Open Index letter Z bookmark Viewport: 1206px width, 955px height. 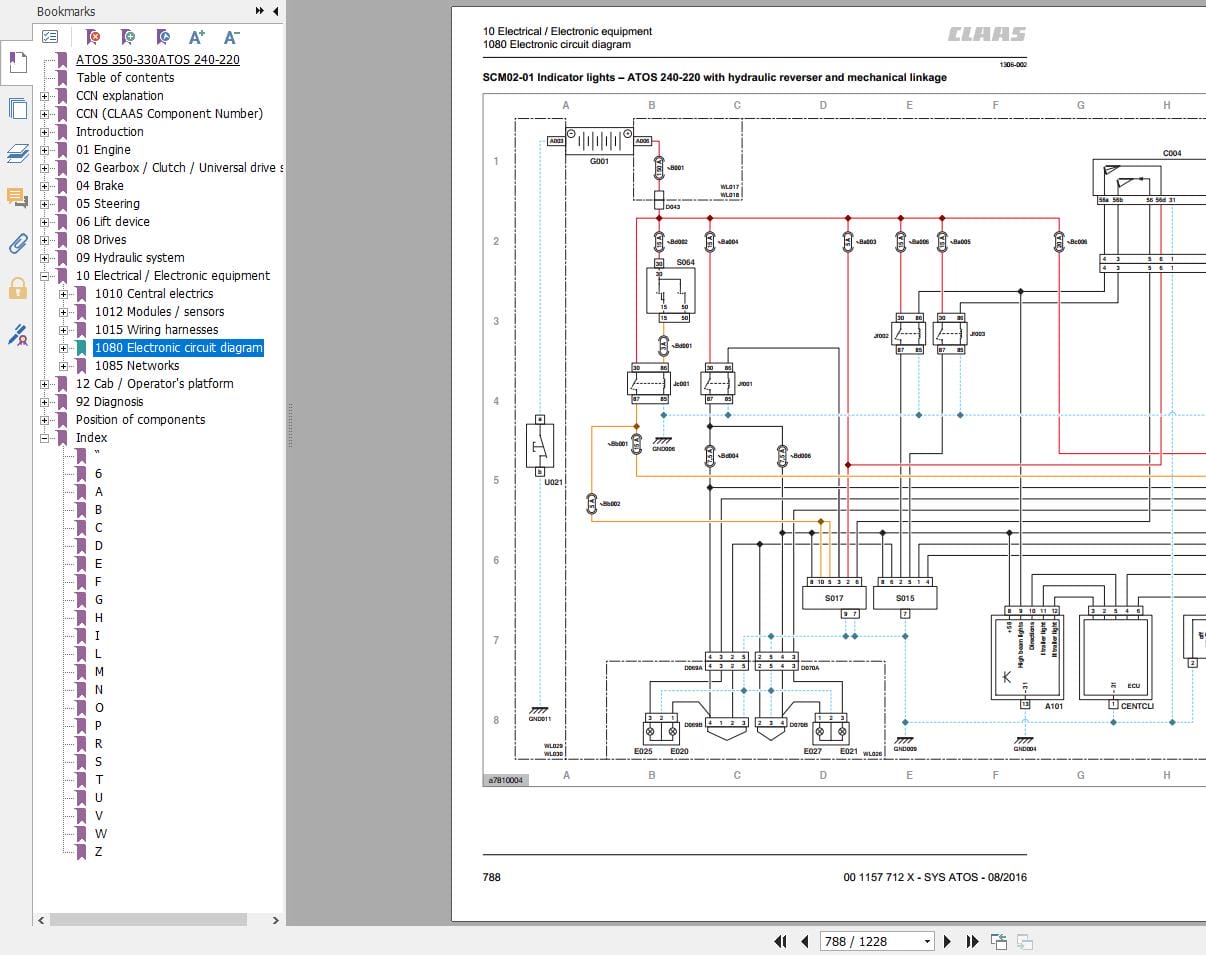pyautogui.click(x=98, y=851)
